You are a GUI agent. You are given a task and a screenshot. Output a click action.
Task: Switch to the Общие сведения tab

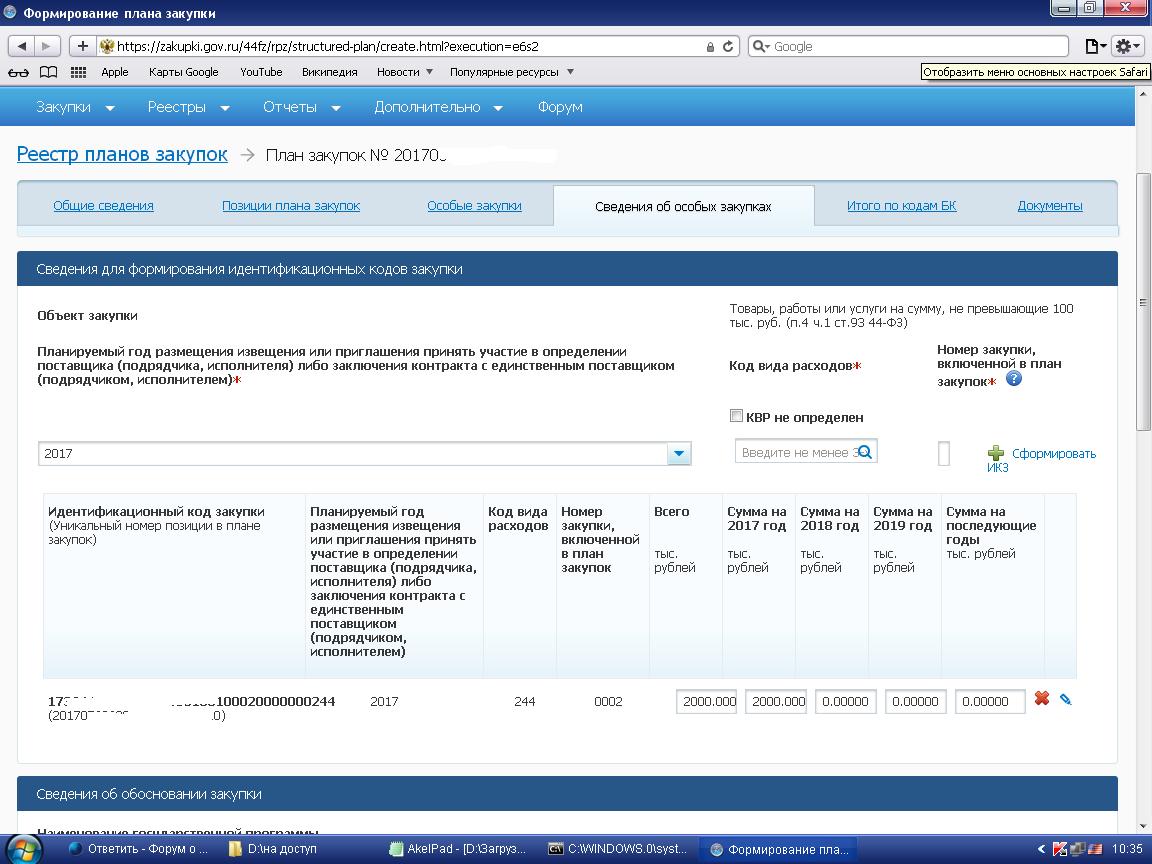[x=103, y=206]
